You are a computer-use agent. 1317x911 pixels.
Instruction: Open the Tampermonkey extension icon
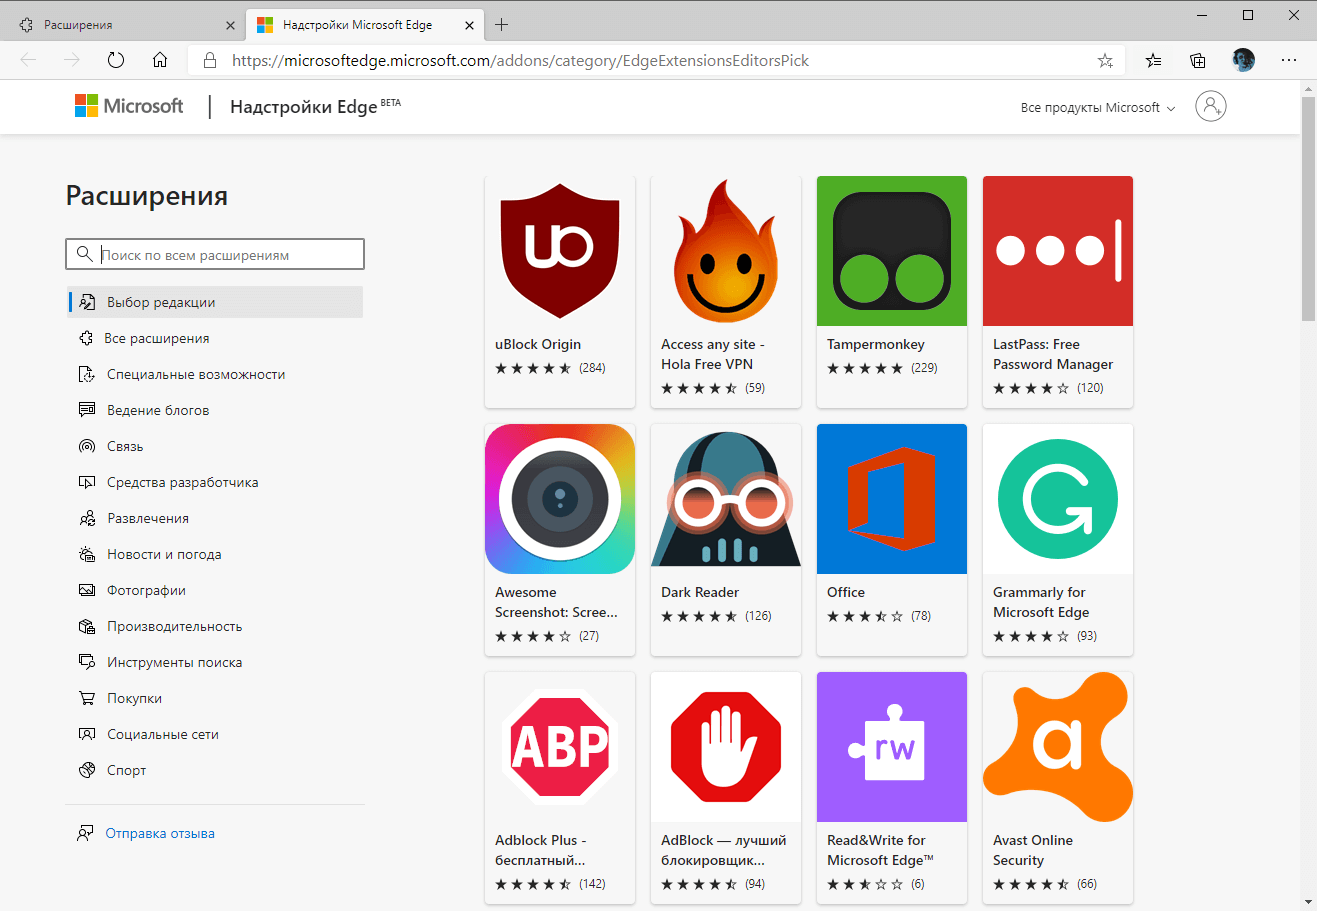(x=892, y=251)
